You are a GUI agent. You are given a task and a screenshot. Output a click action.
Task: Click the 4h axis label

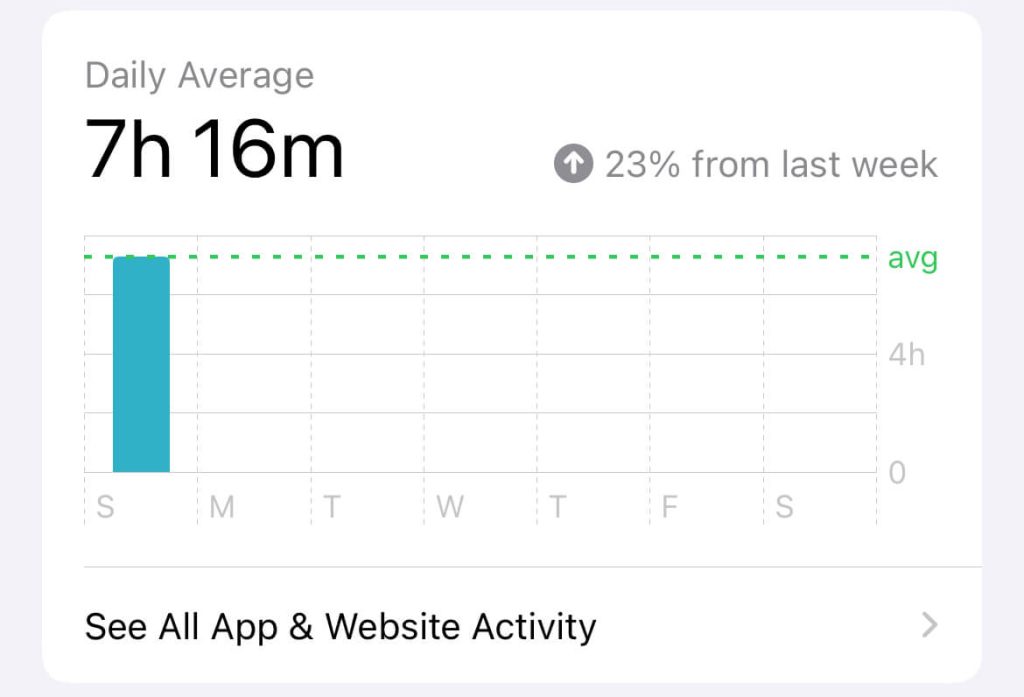[x=906, y=355]
